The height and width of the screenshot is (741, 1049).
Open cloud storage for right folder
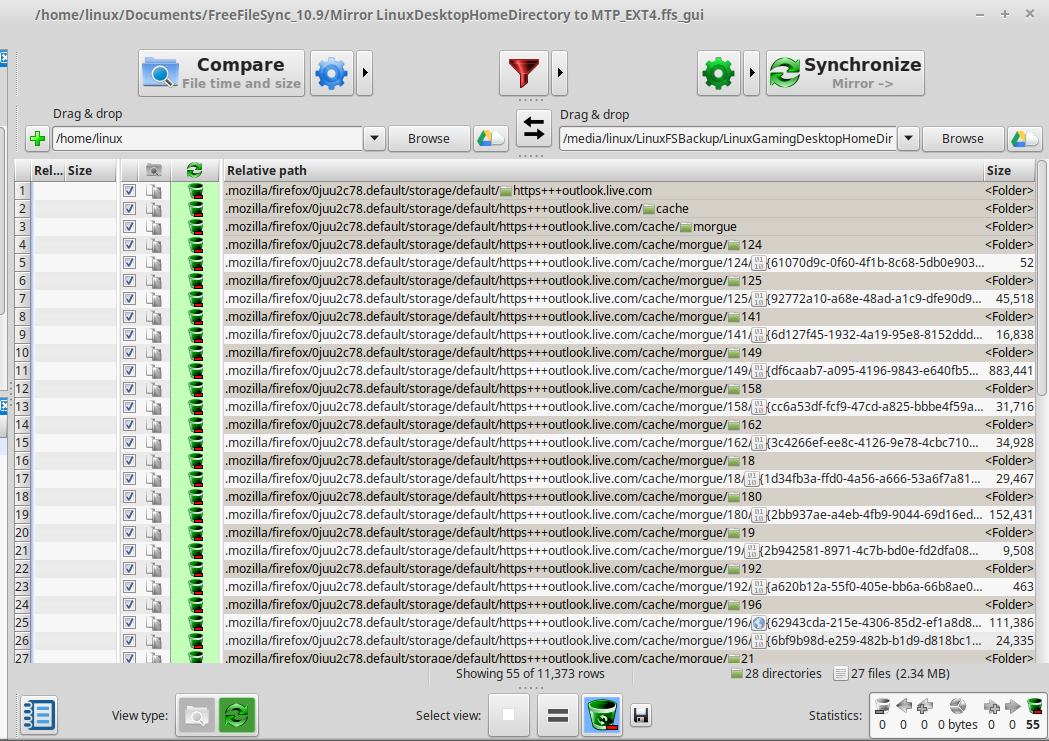(1025, 138)
